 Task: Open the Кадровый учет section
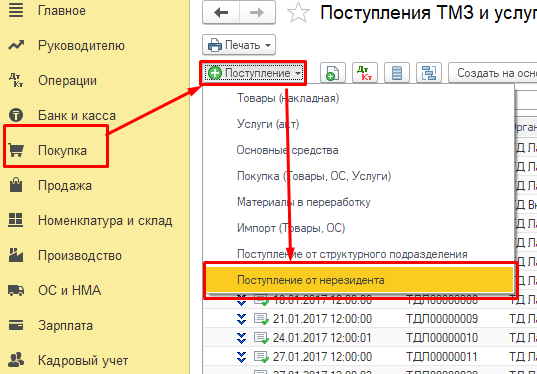[83, 360]
